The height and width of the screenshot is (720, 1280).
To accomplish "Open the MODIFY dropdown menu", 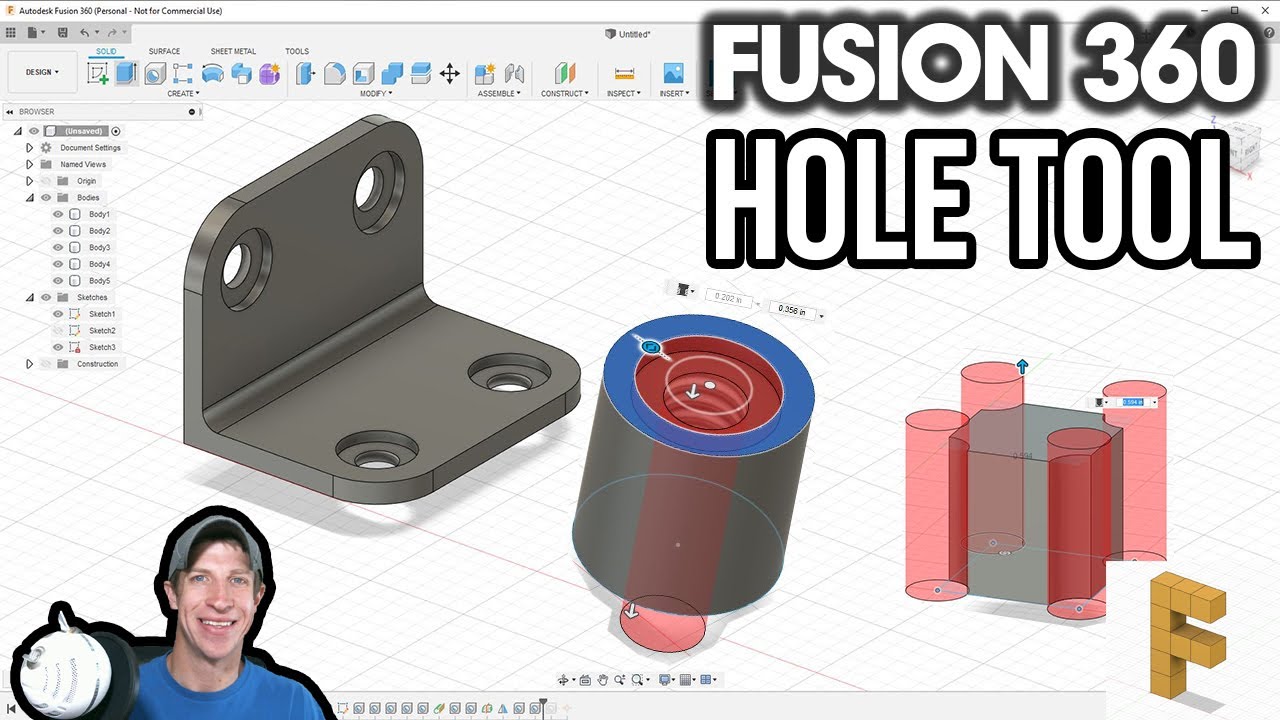I will pos(376,93).
